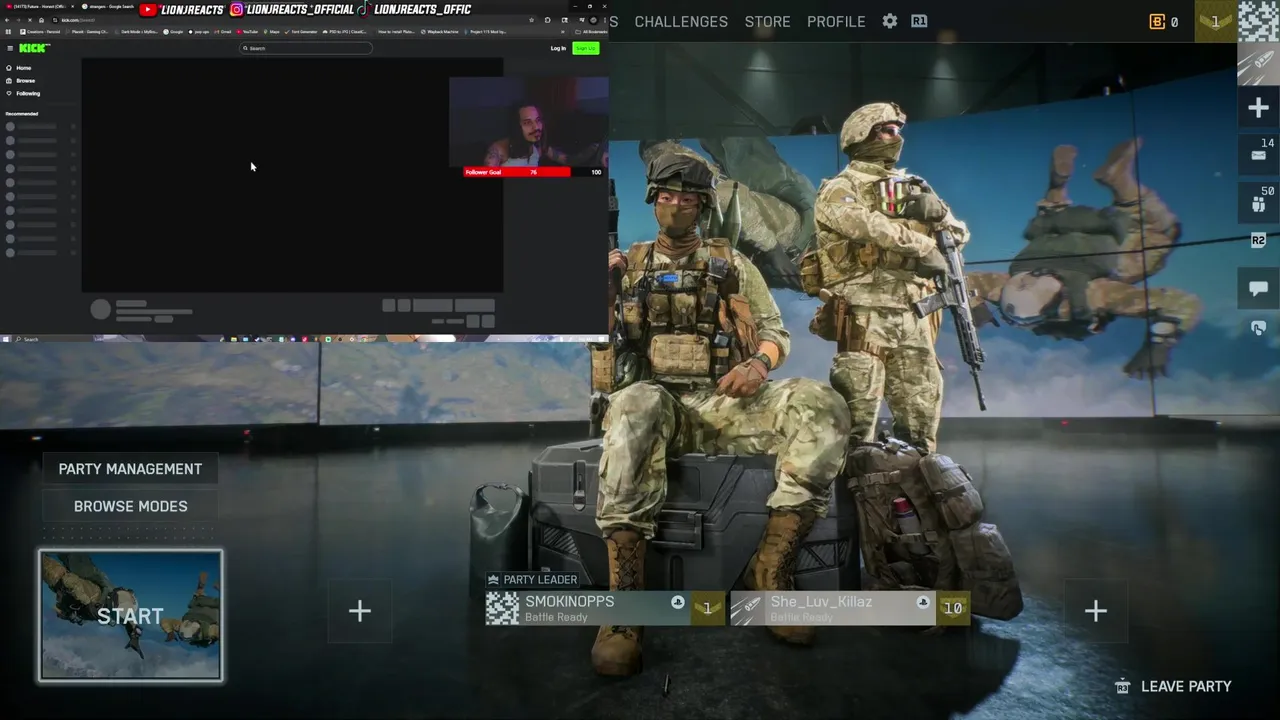Open the mail inbox icon showing 14
Image resolution: width=1280 pixels, height=720 pixels.
point(1258,153)
